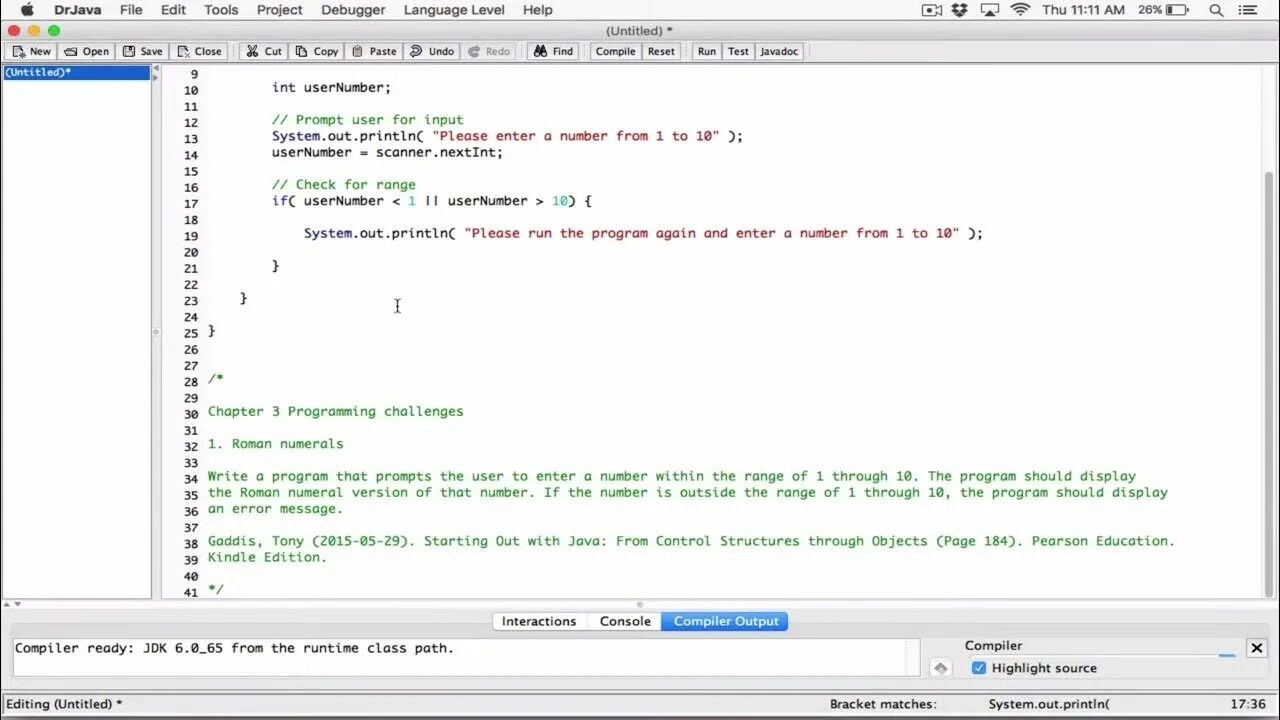Click the 17:36 cursor position indicator
The width and height of the screenshot is (1280, 720).
click(1248, 704)
